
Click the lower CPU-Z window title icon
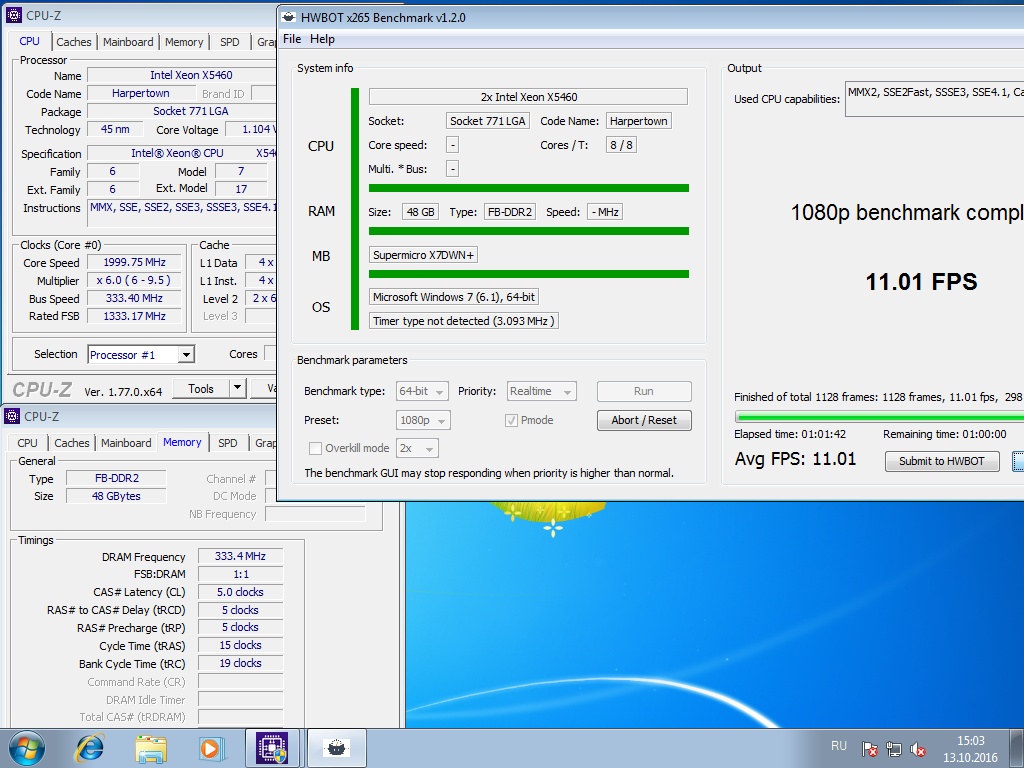coord(12,416)
